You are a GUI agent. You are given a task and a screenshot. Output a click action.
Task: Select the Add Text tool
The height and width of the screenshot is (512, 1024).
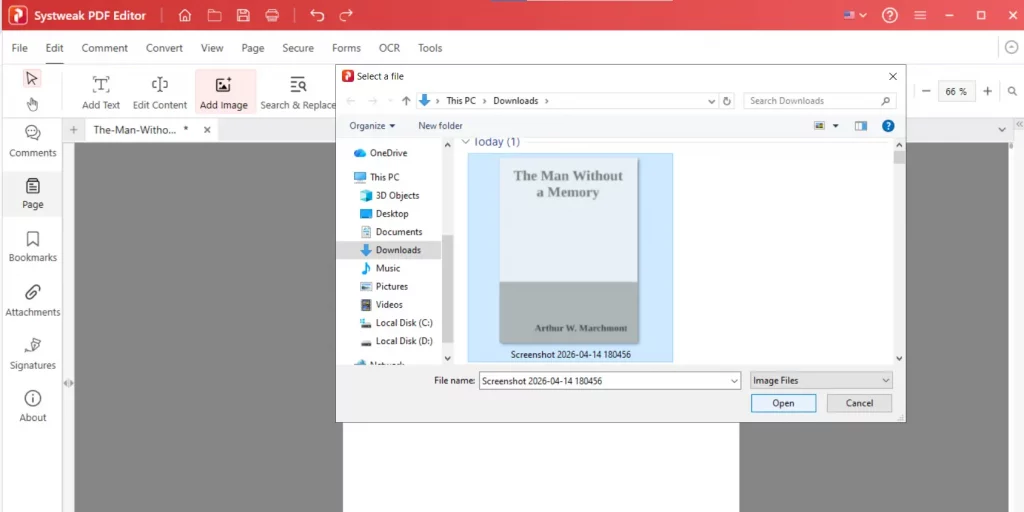click(x=101, y=92)
